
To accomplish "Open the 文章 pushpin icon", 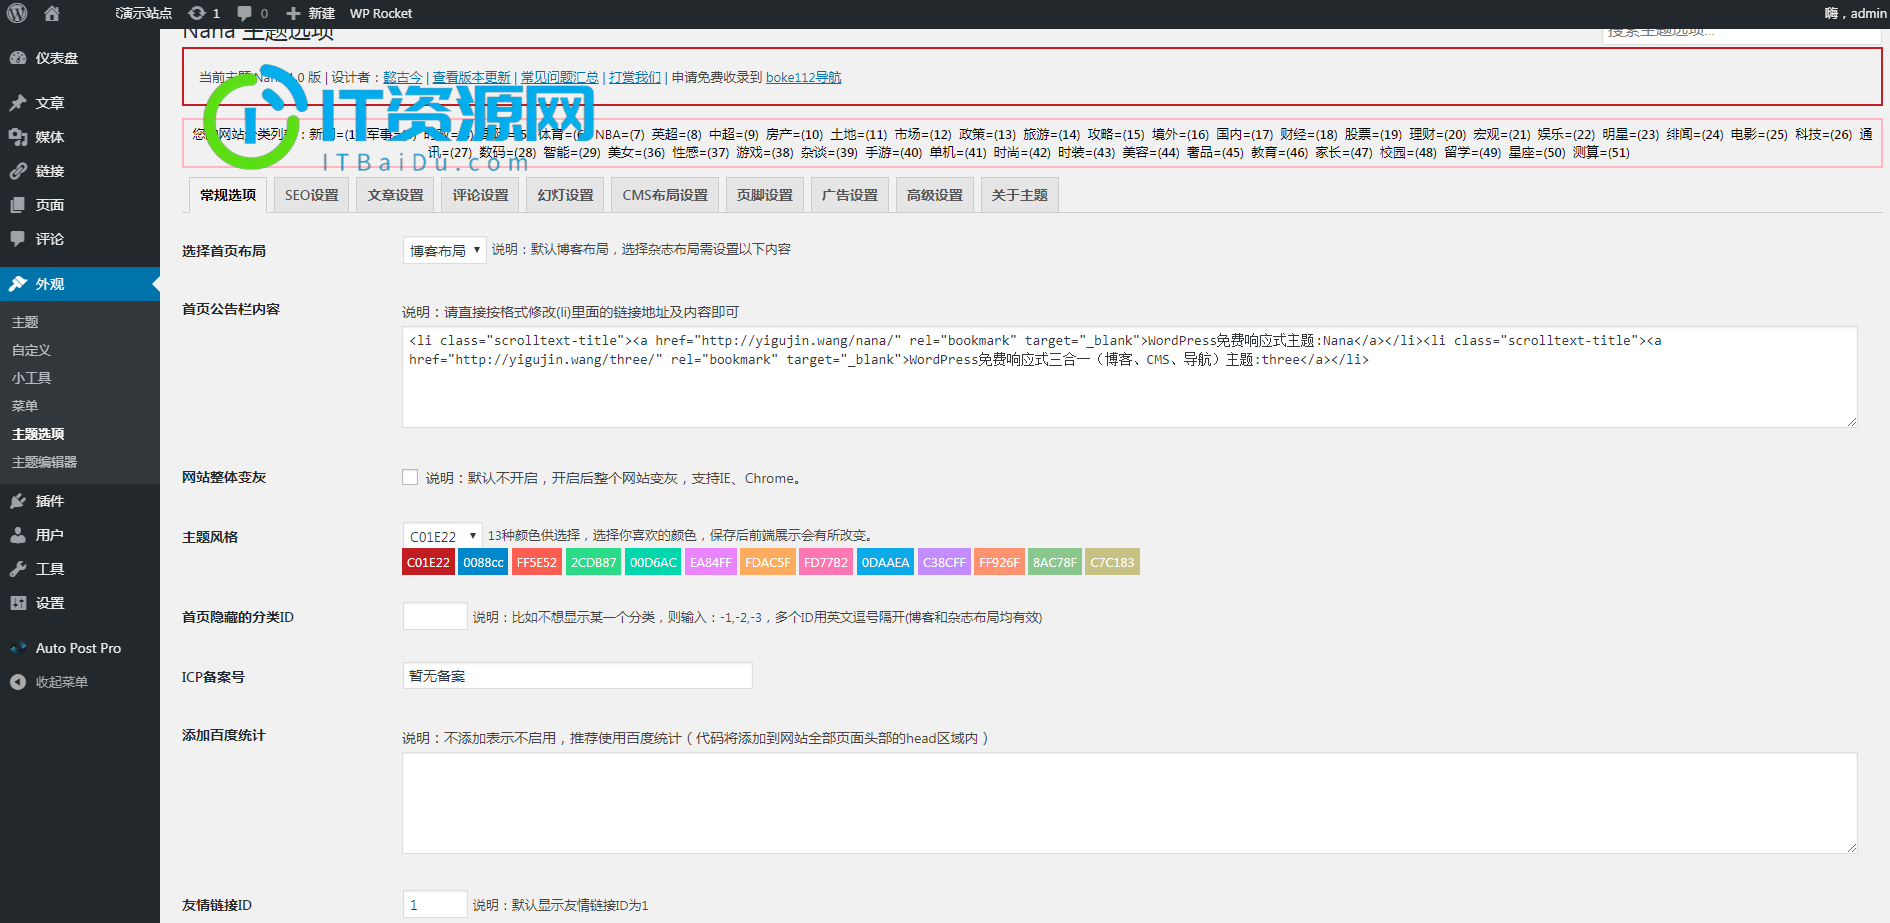I will (x=18, y=103).
